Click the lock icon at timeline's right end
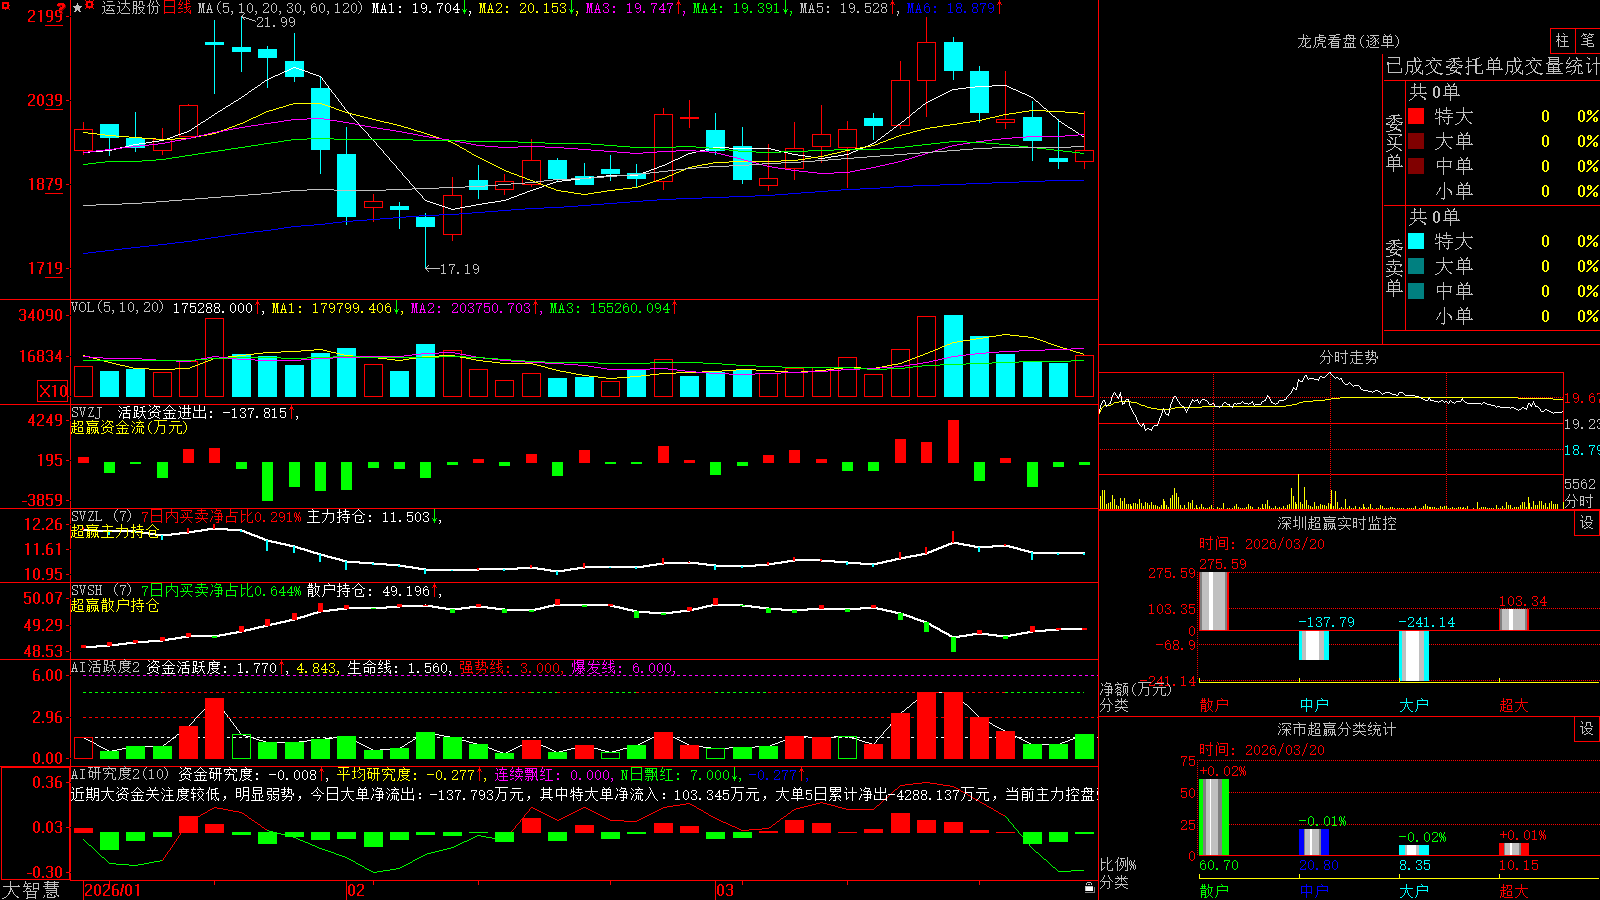 tap(1090, 887)
